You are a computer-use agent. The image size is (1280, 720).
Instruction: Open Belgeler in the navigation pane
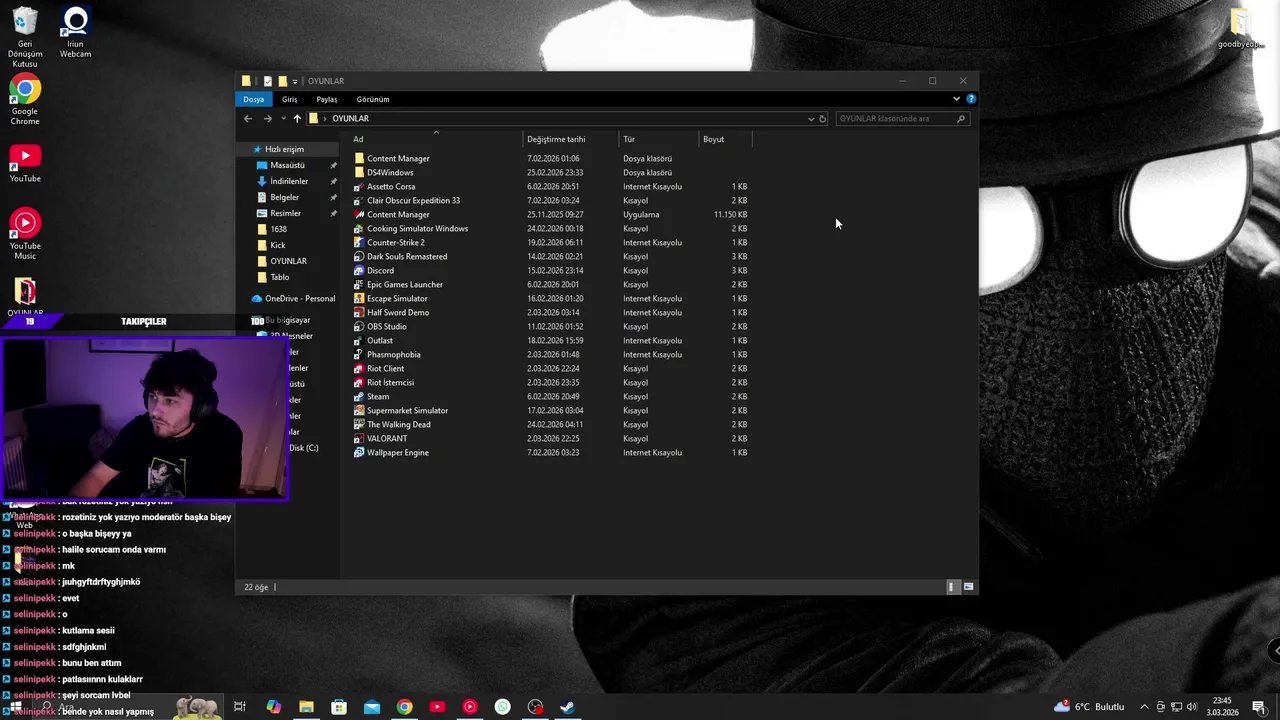[x=284, y=197]
